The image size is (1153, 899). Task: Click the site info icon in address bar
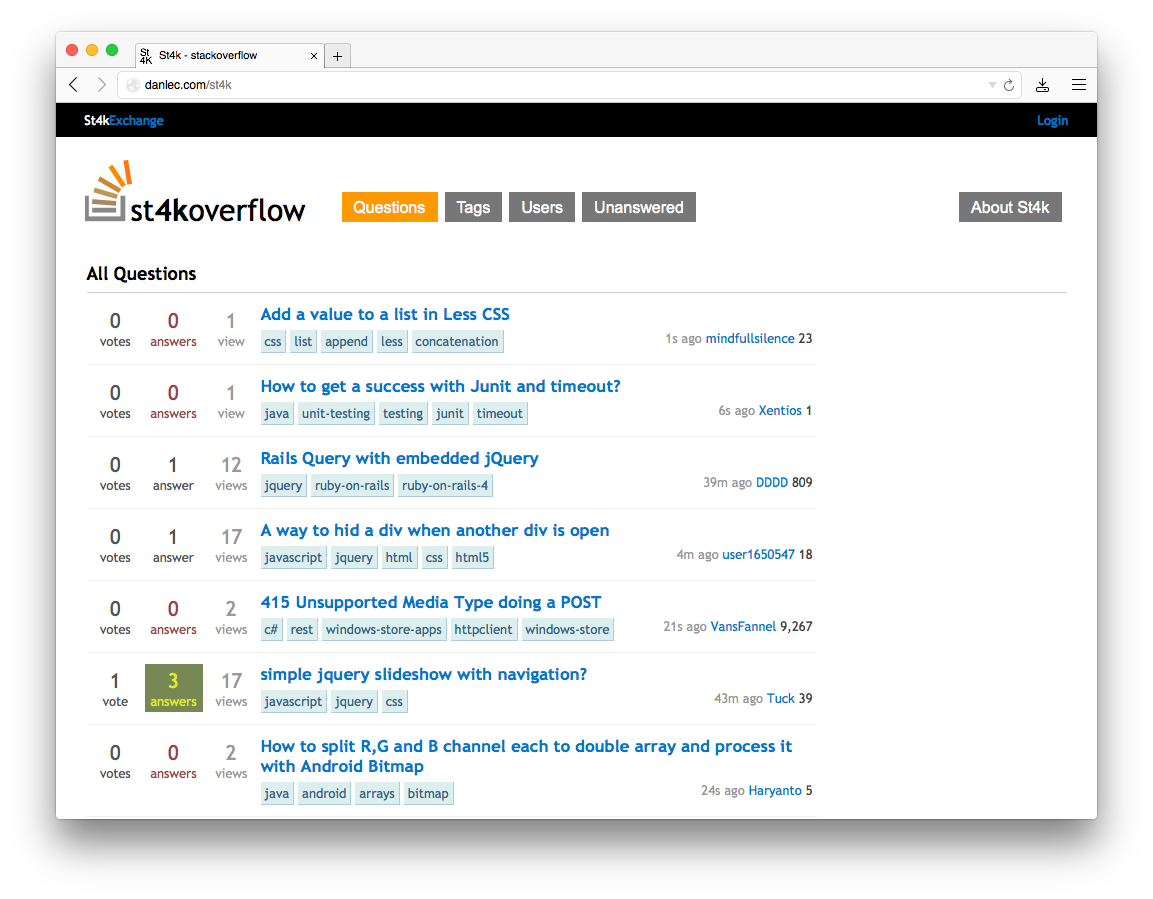pyautogui.click(x=133, y=85)
